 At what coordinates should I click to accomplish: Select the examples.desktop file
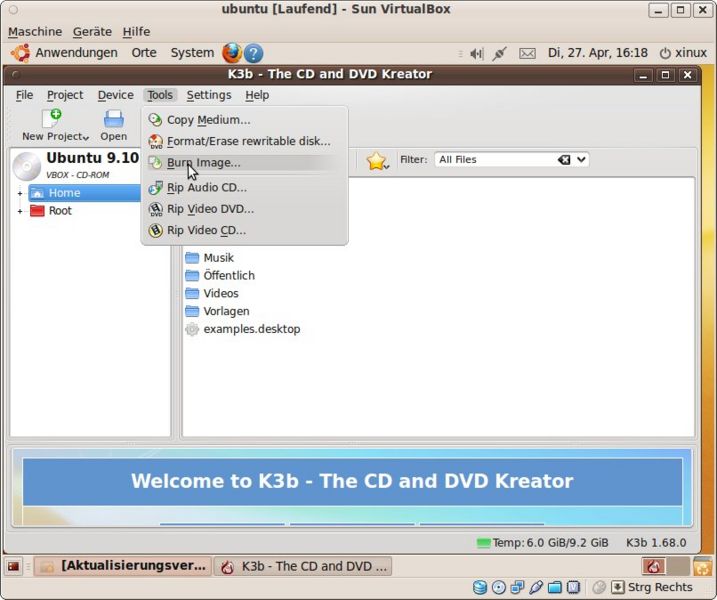tap(251, 329)
